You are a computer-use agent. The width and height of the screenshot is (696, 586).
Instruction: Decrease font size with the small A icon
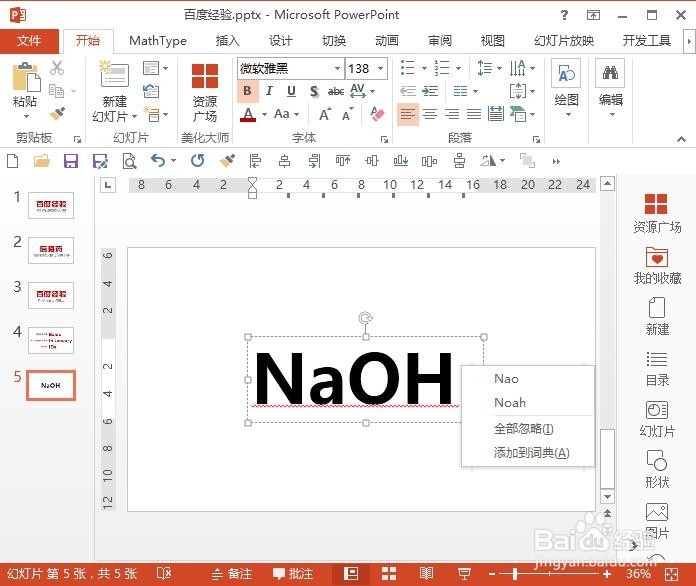click(x=348, y=114)
